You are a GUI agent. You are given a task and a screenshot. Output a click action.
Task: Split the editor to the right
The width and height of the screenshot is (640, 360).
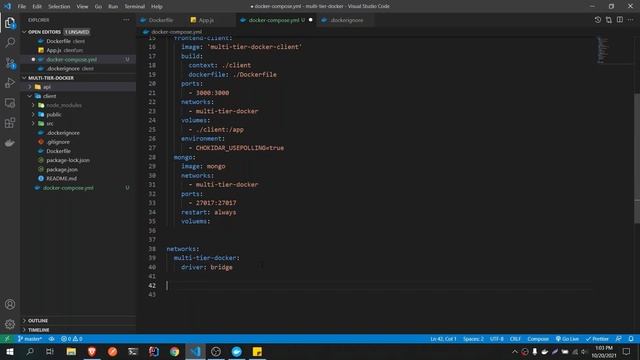[620, 20]
